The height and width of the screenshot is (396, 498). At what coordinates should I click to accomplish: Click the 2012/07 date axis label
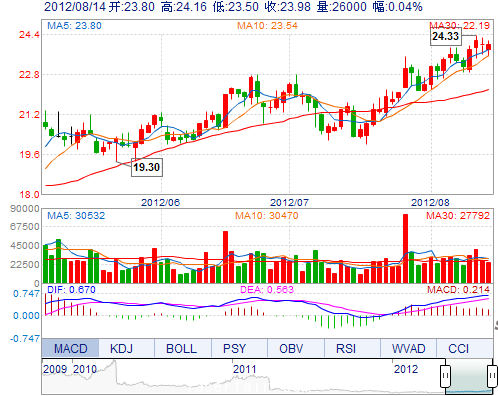pos(289,202)
